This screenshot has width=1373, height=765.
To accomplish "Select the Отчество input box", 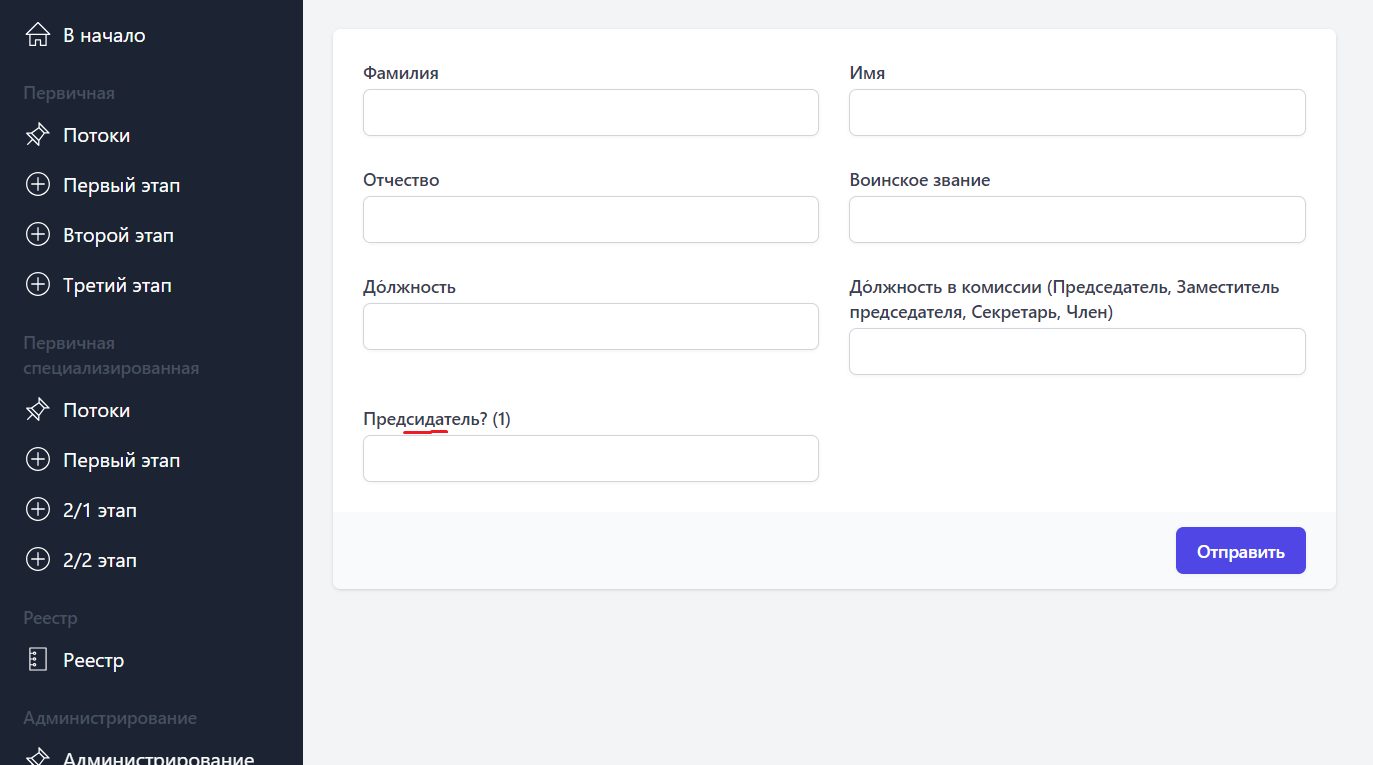I will coord(590,220).
